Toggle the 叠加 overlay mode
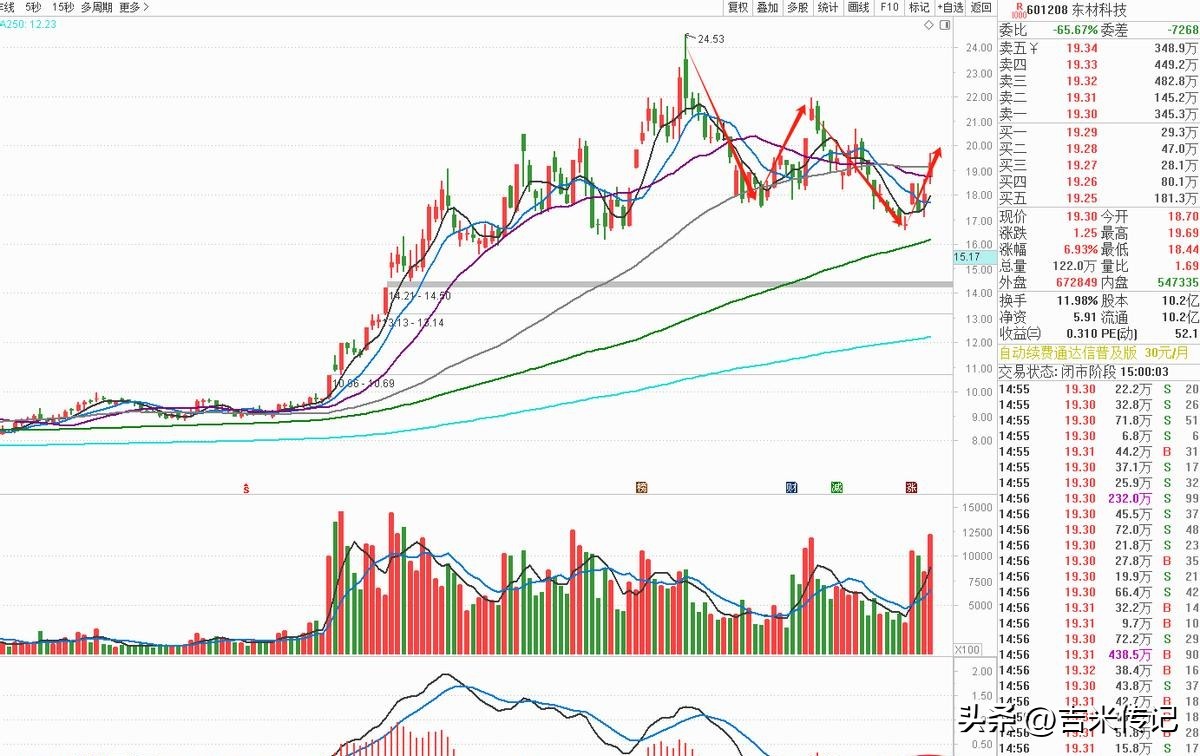Screen dimensions: 1200x756 point(767,7)
